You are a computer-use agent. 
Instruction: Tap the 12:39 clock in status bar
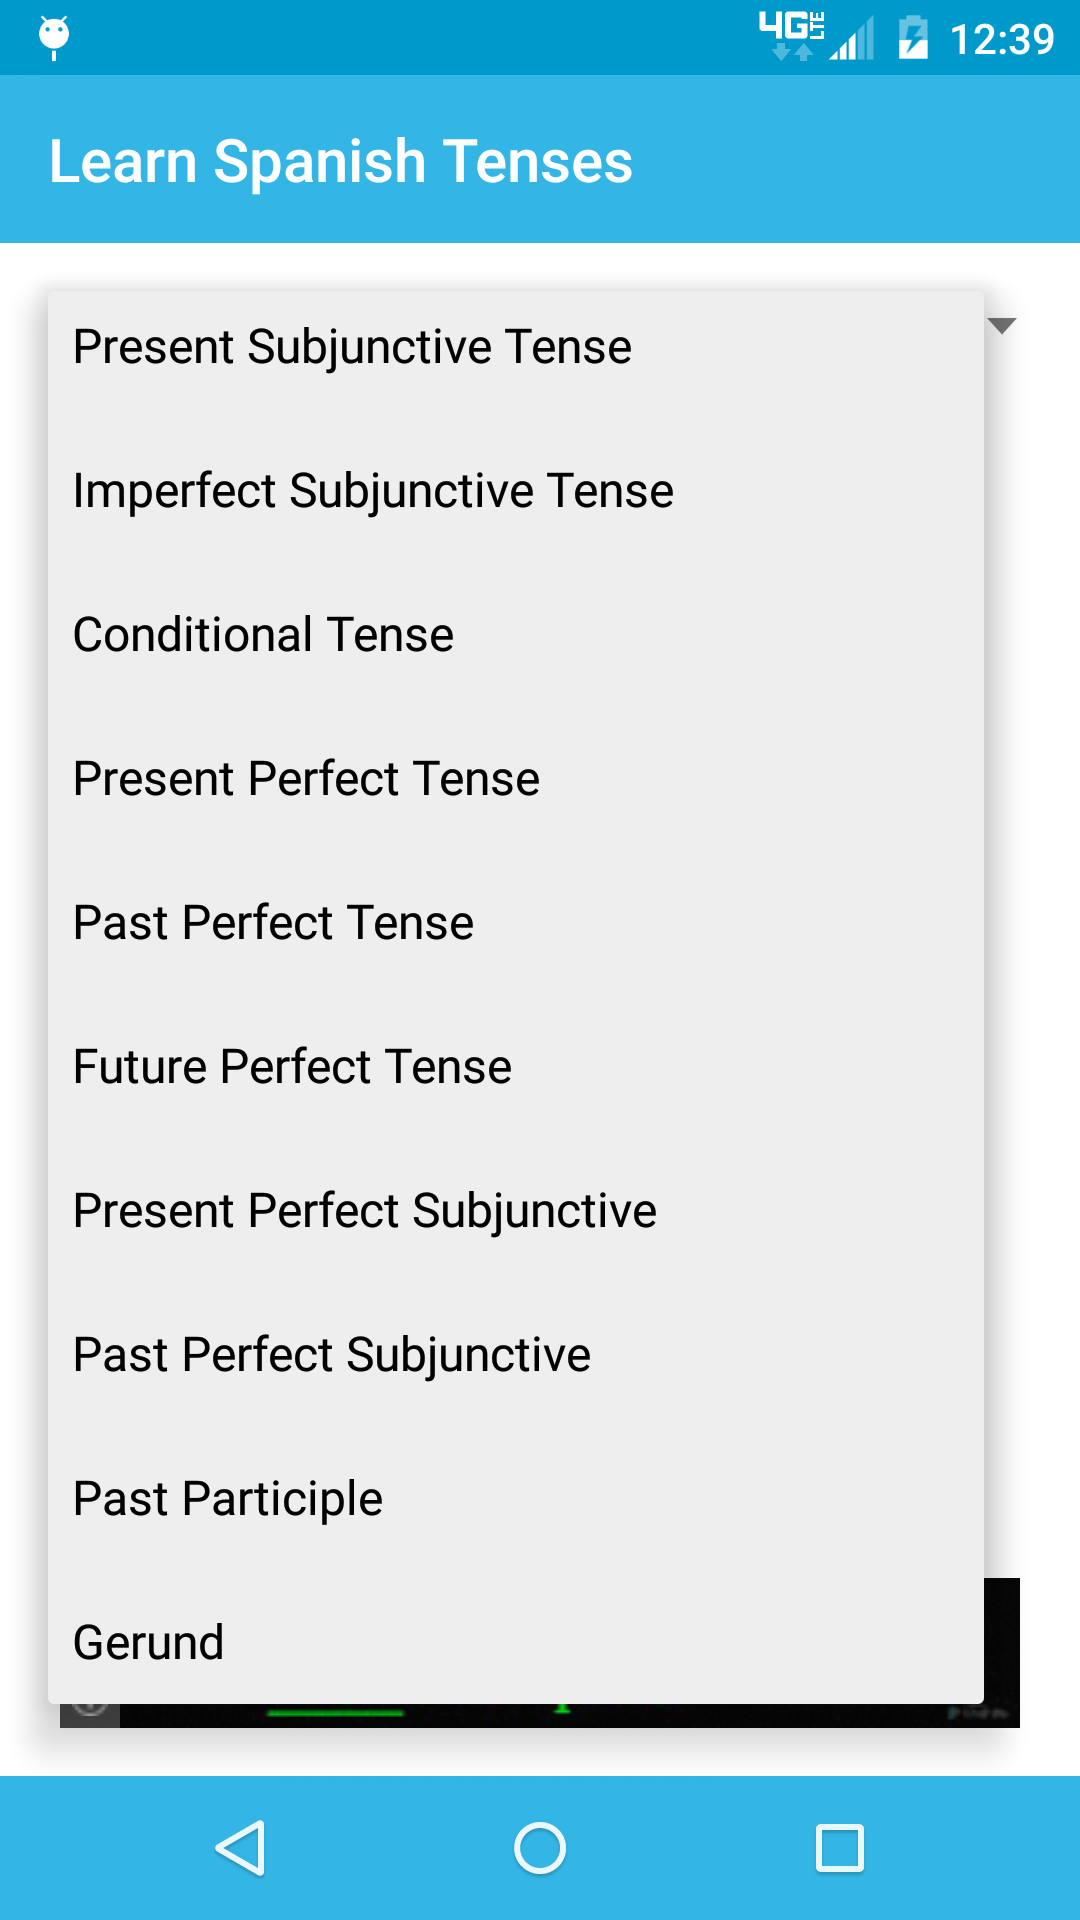[x=1002, y=40]
